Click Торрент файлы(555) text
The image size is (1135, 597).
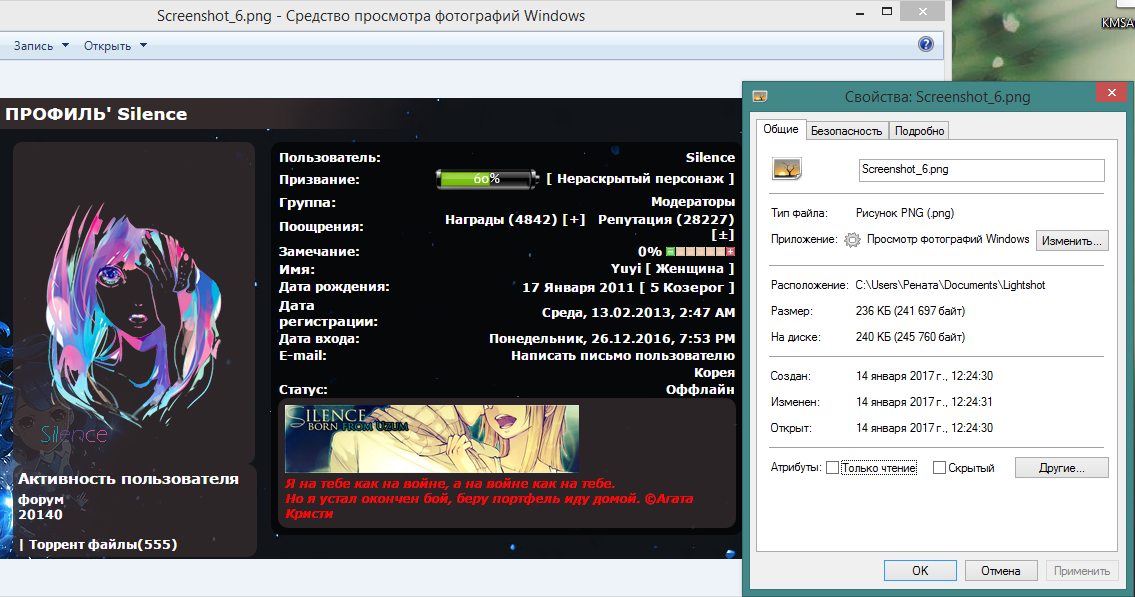103,544
